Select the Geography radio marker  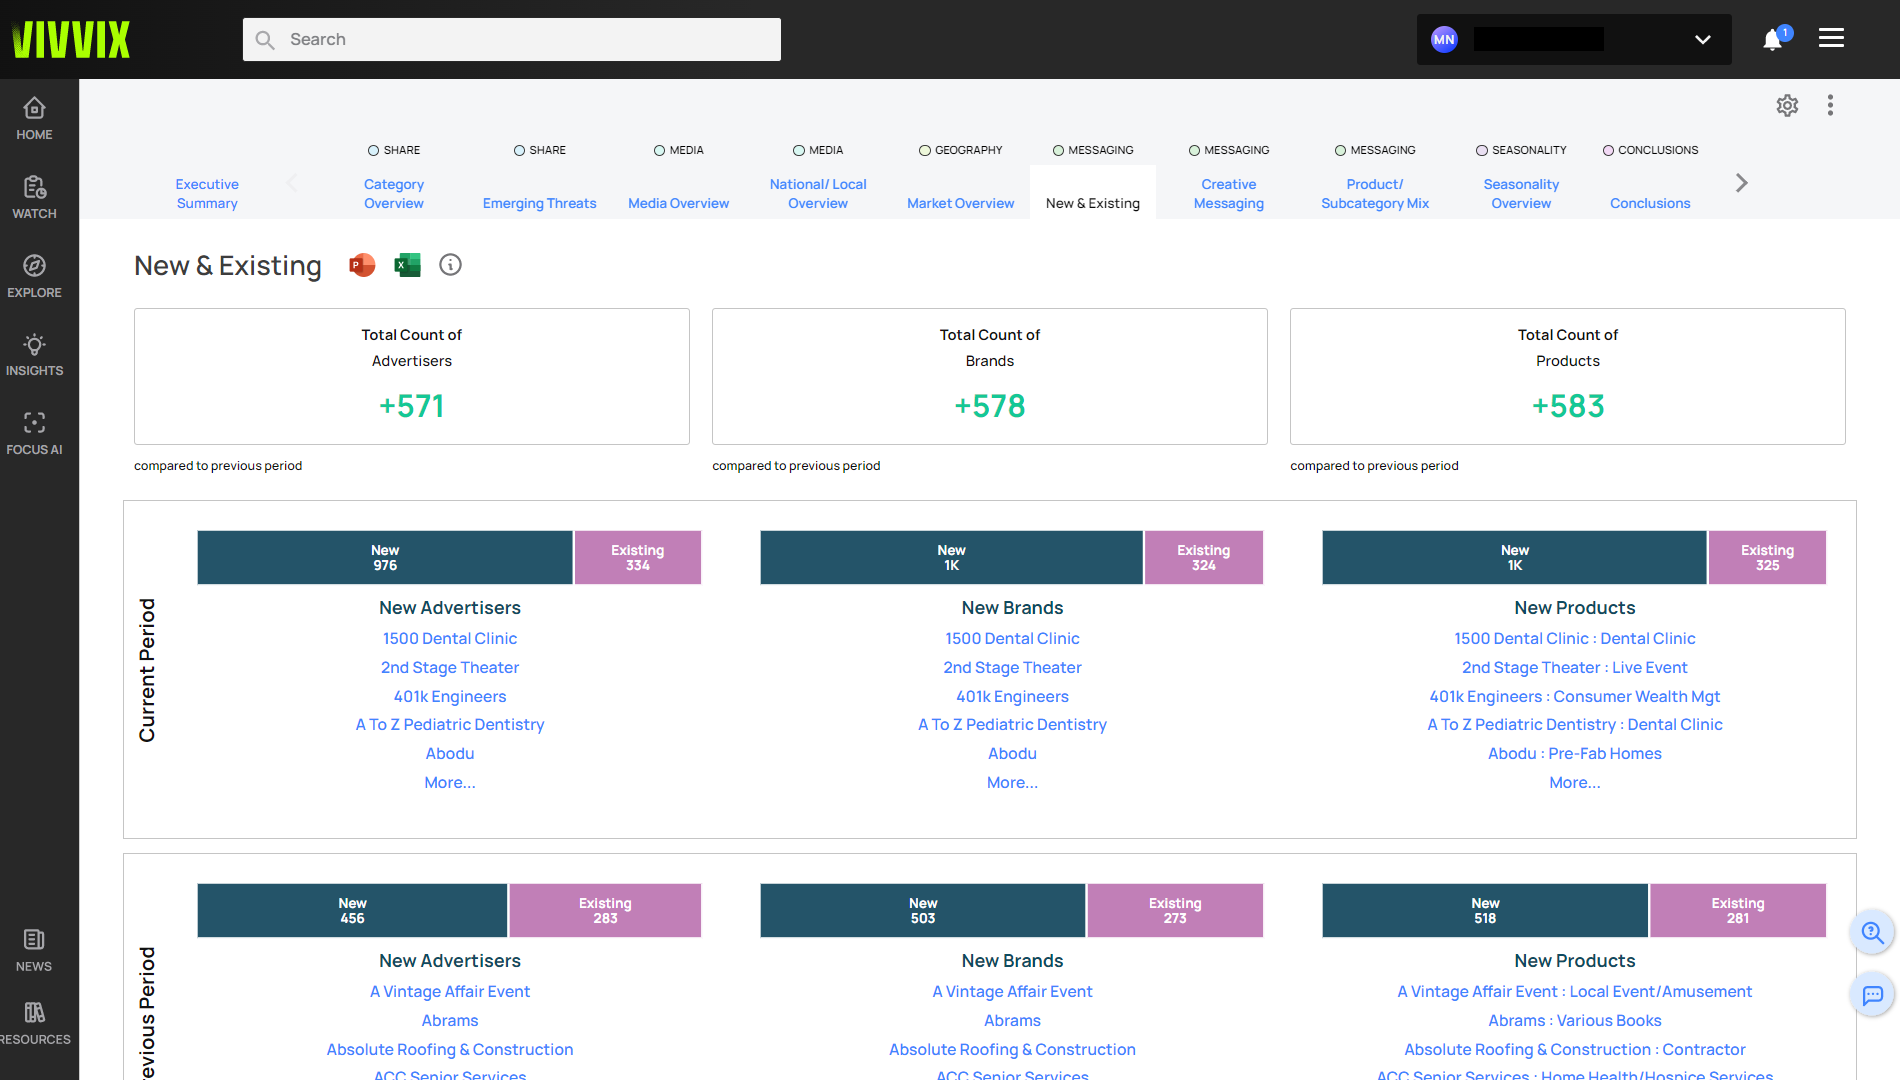point(925,151)
